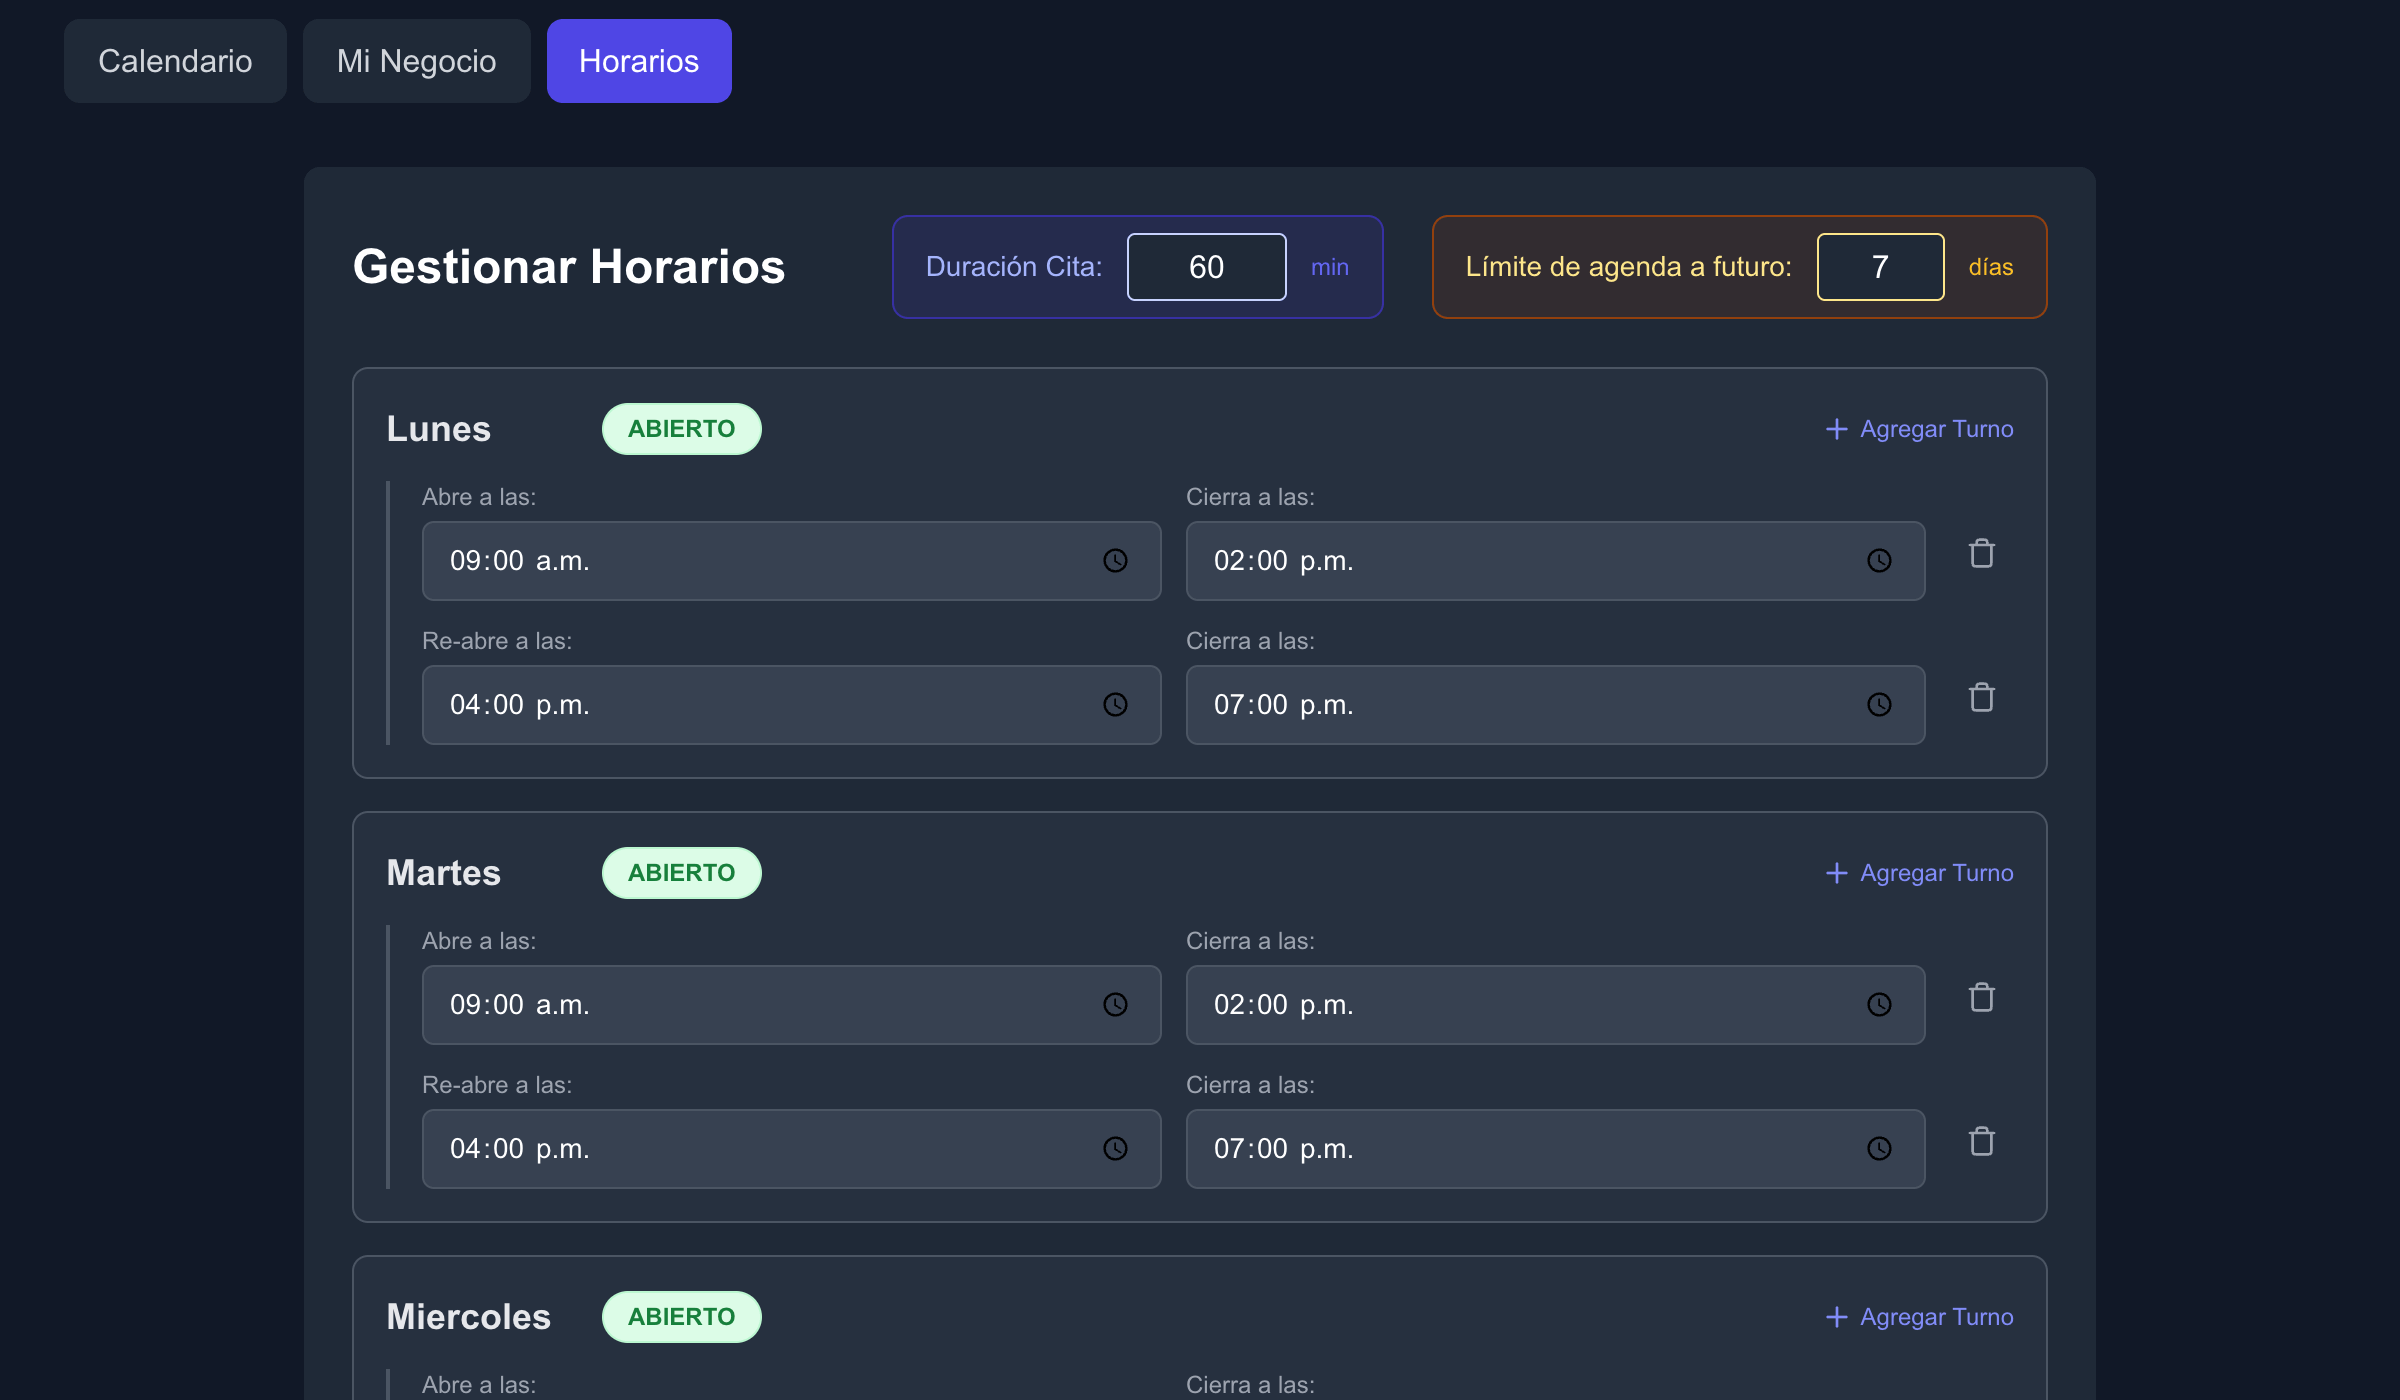Toggle the Miercoles ABIERTO status badge
2400x1400 pixels.
click(x=681, y=1317)
